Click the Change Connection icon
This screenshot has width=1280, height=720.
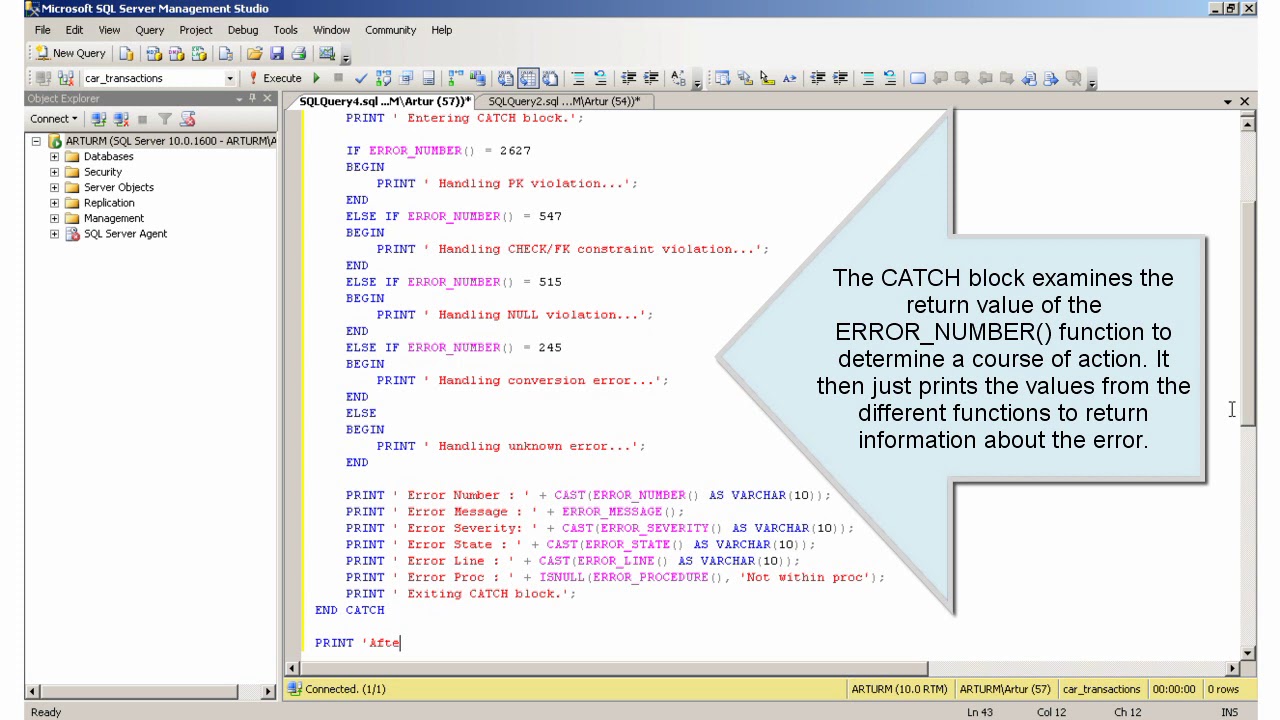[x=65, y=78]
